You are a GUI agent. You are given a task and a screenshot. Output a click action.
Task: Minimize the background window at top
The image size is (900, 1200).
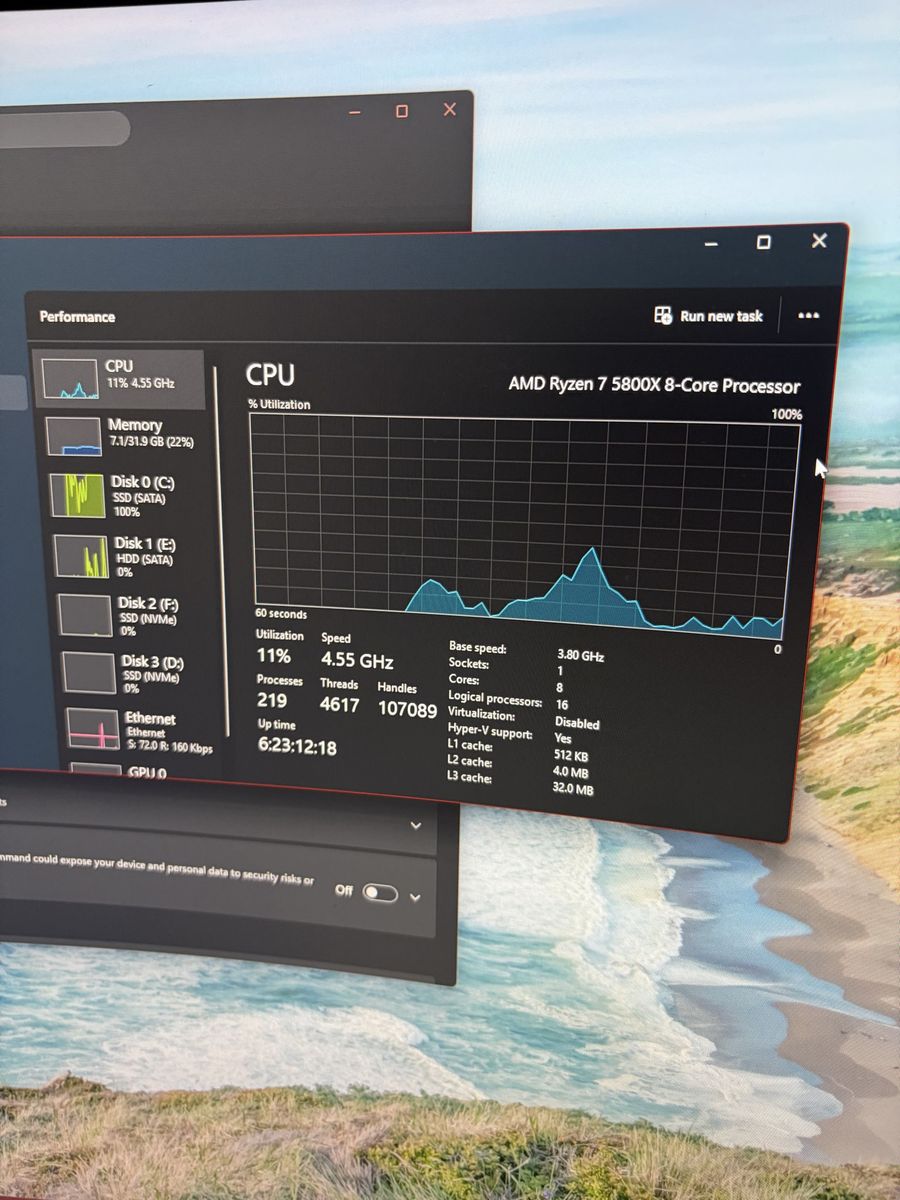(x=354, y=112)
